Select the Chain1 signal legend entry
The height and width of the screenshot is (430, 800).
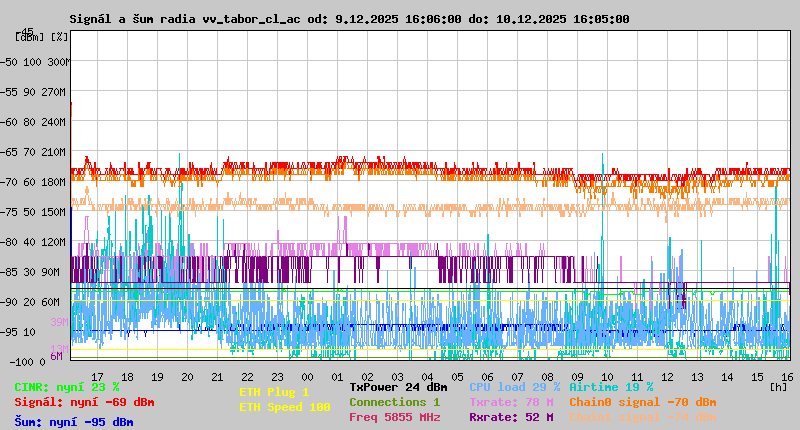coord(642,417)
